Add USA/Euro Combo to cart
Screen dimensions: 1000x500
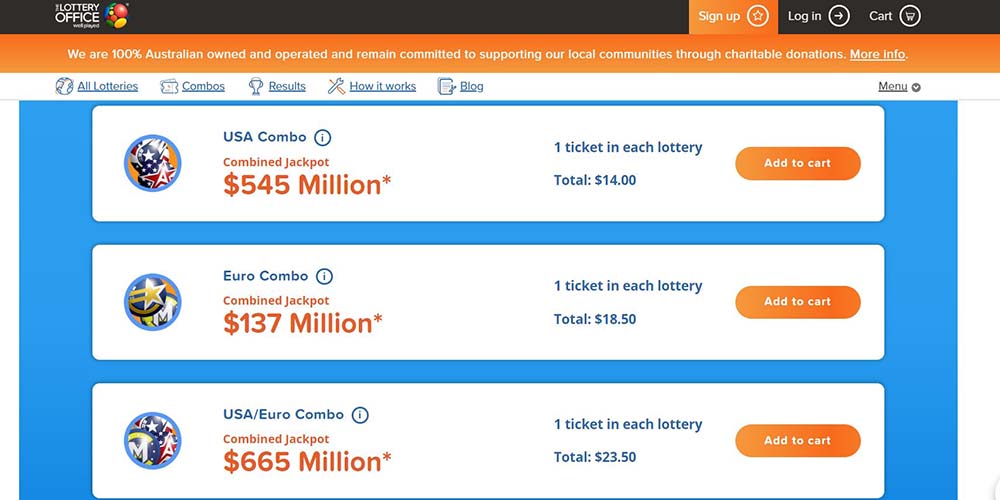pyautogui.click(x=797, y=441)
